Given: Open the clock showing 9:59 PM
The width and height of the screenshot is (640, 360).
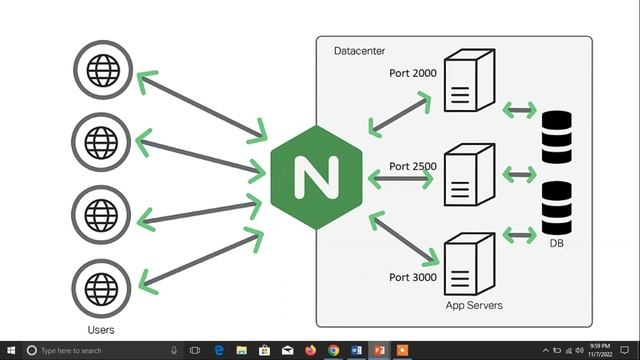Looking at the screenshot, I should pos(600,350).
